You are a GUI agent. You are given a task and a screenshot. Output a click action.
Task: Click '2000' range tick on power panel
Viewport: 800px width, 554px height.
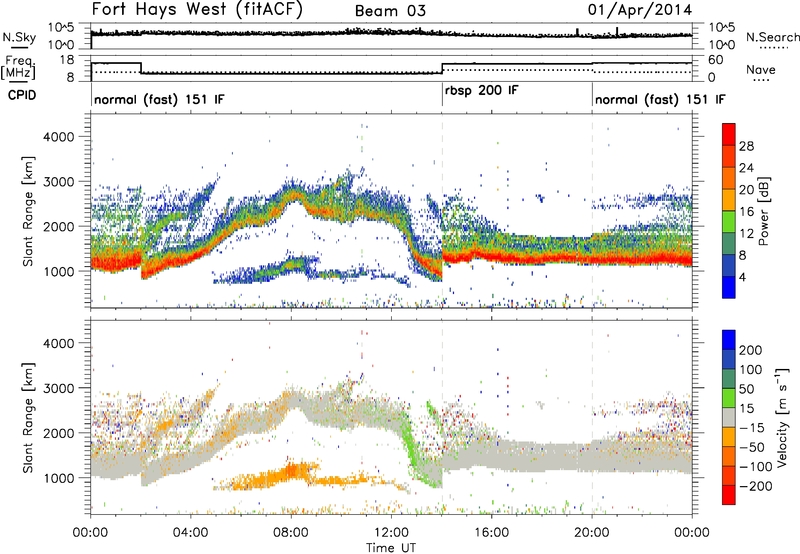58,226
